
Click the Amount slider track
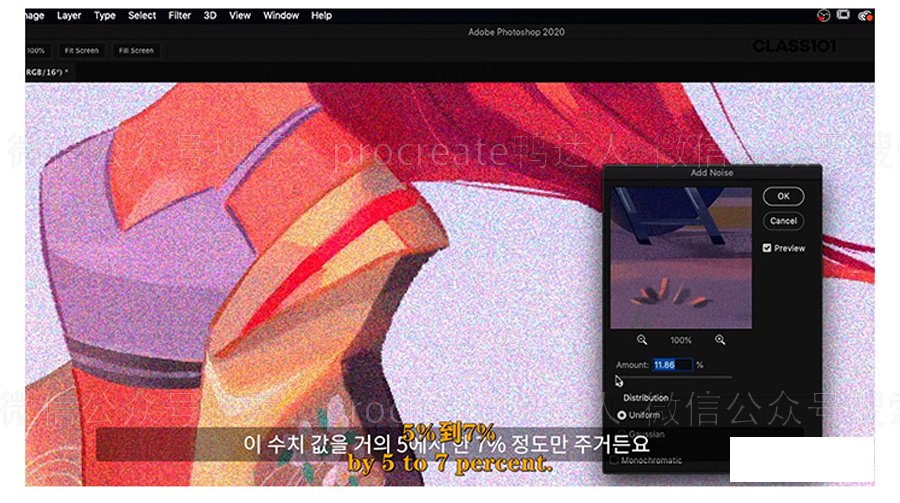click(x=674, y=377)
